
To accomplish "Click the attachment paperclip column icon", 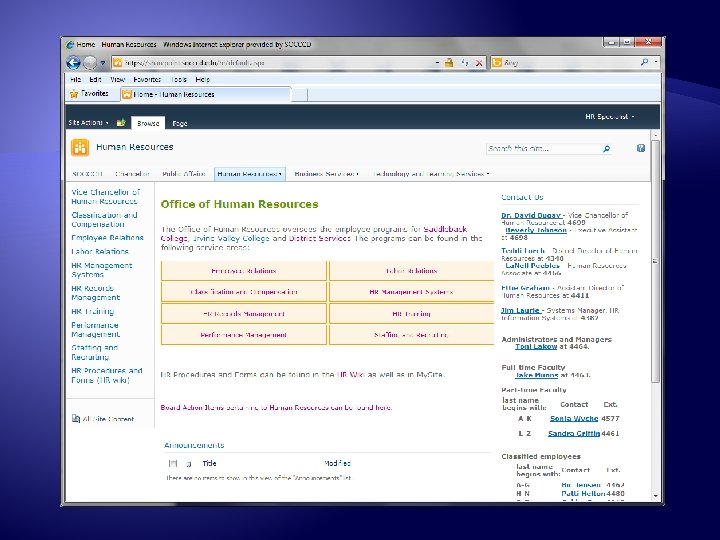I will 188,464.
